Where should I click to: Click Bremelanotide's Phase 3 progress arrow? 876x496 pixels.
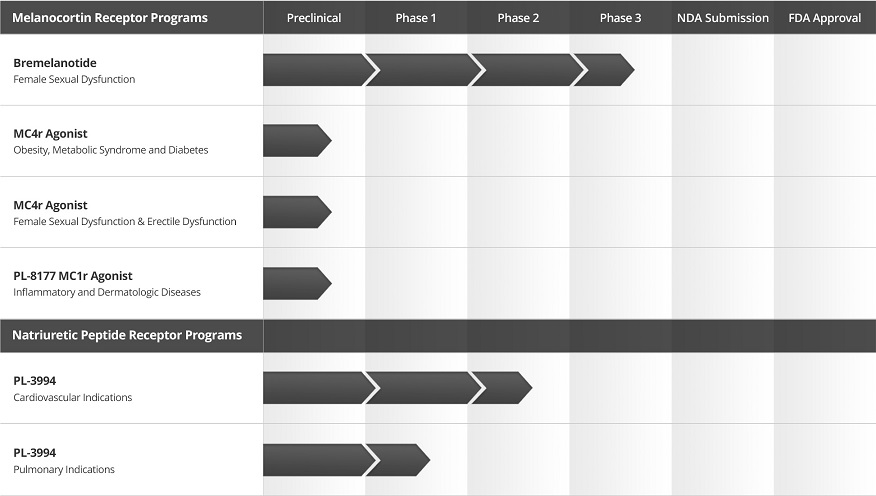point(603,70)
